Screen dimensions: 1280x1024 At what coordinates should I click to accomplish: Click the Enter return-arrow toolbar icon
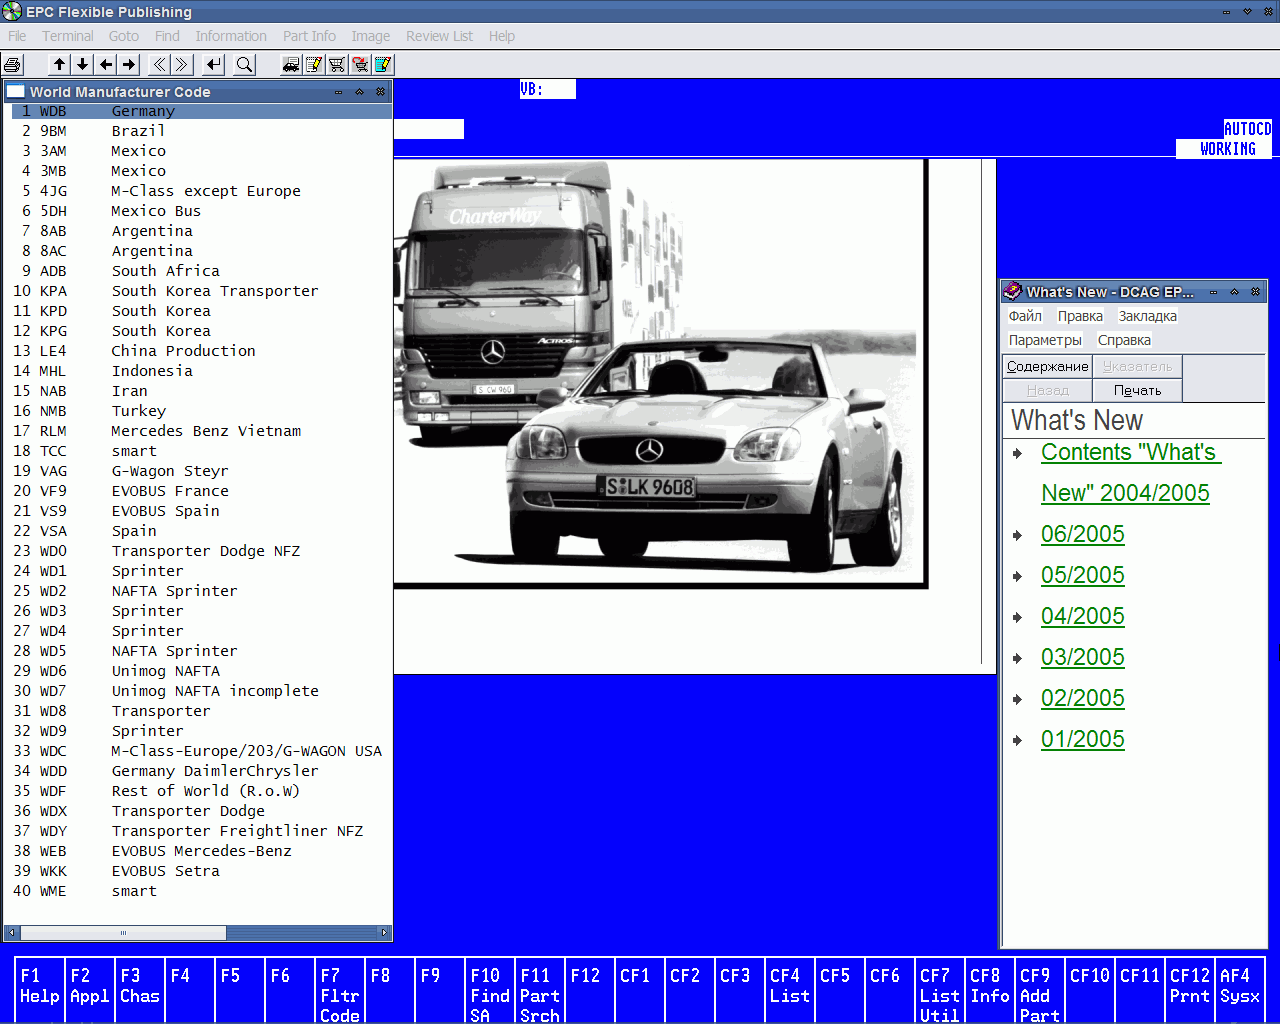213,65
